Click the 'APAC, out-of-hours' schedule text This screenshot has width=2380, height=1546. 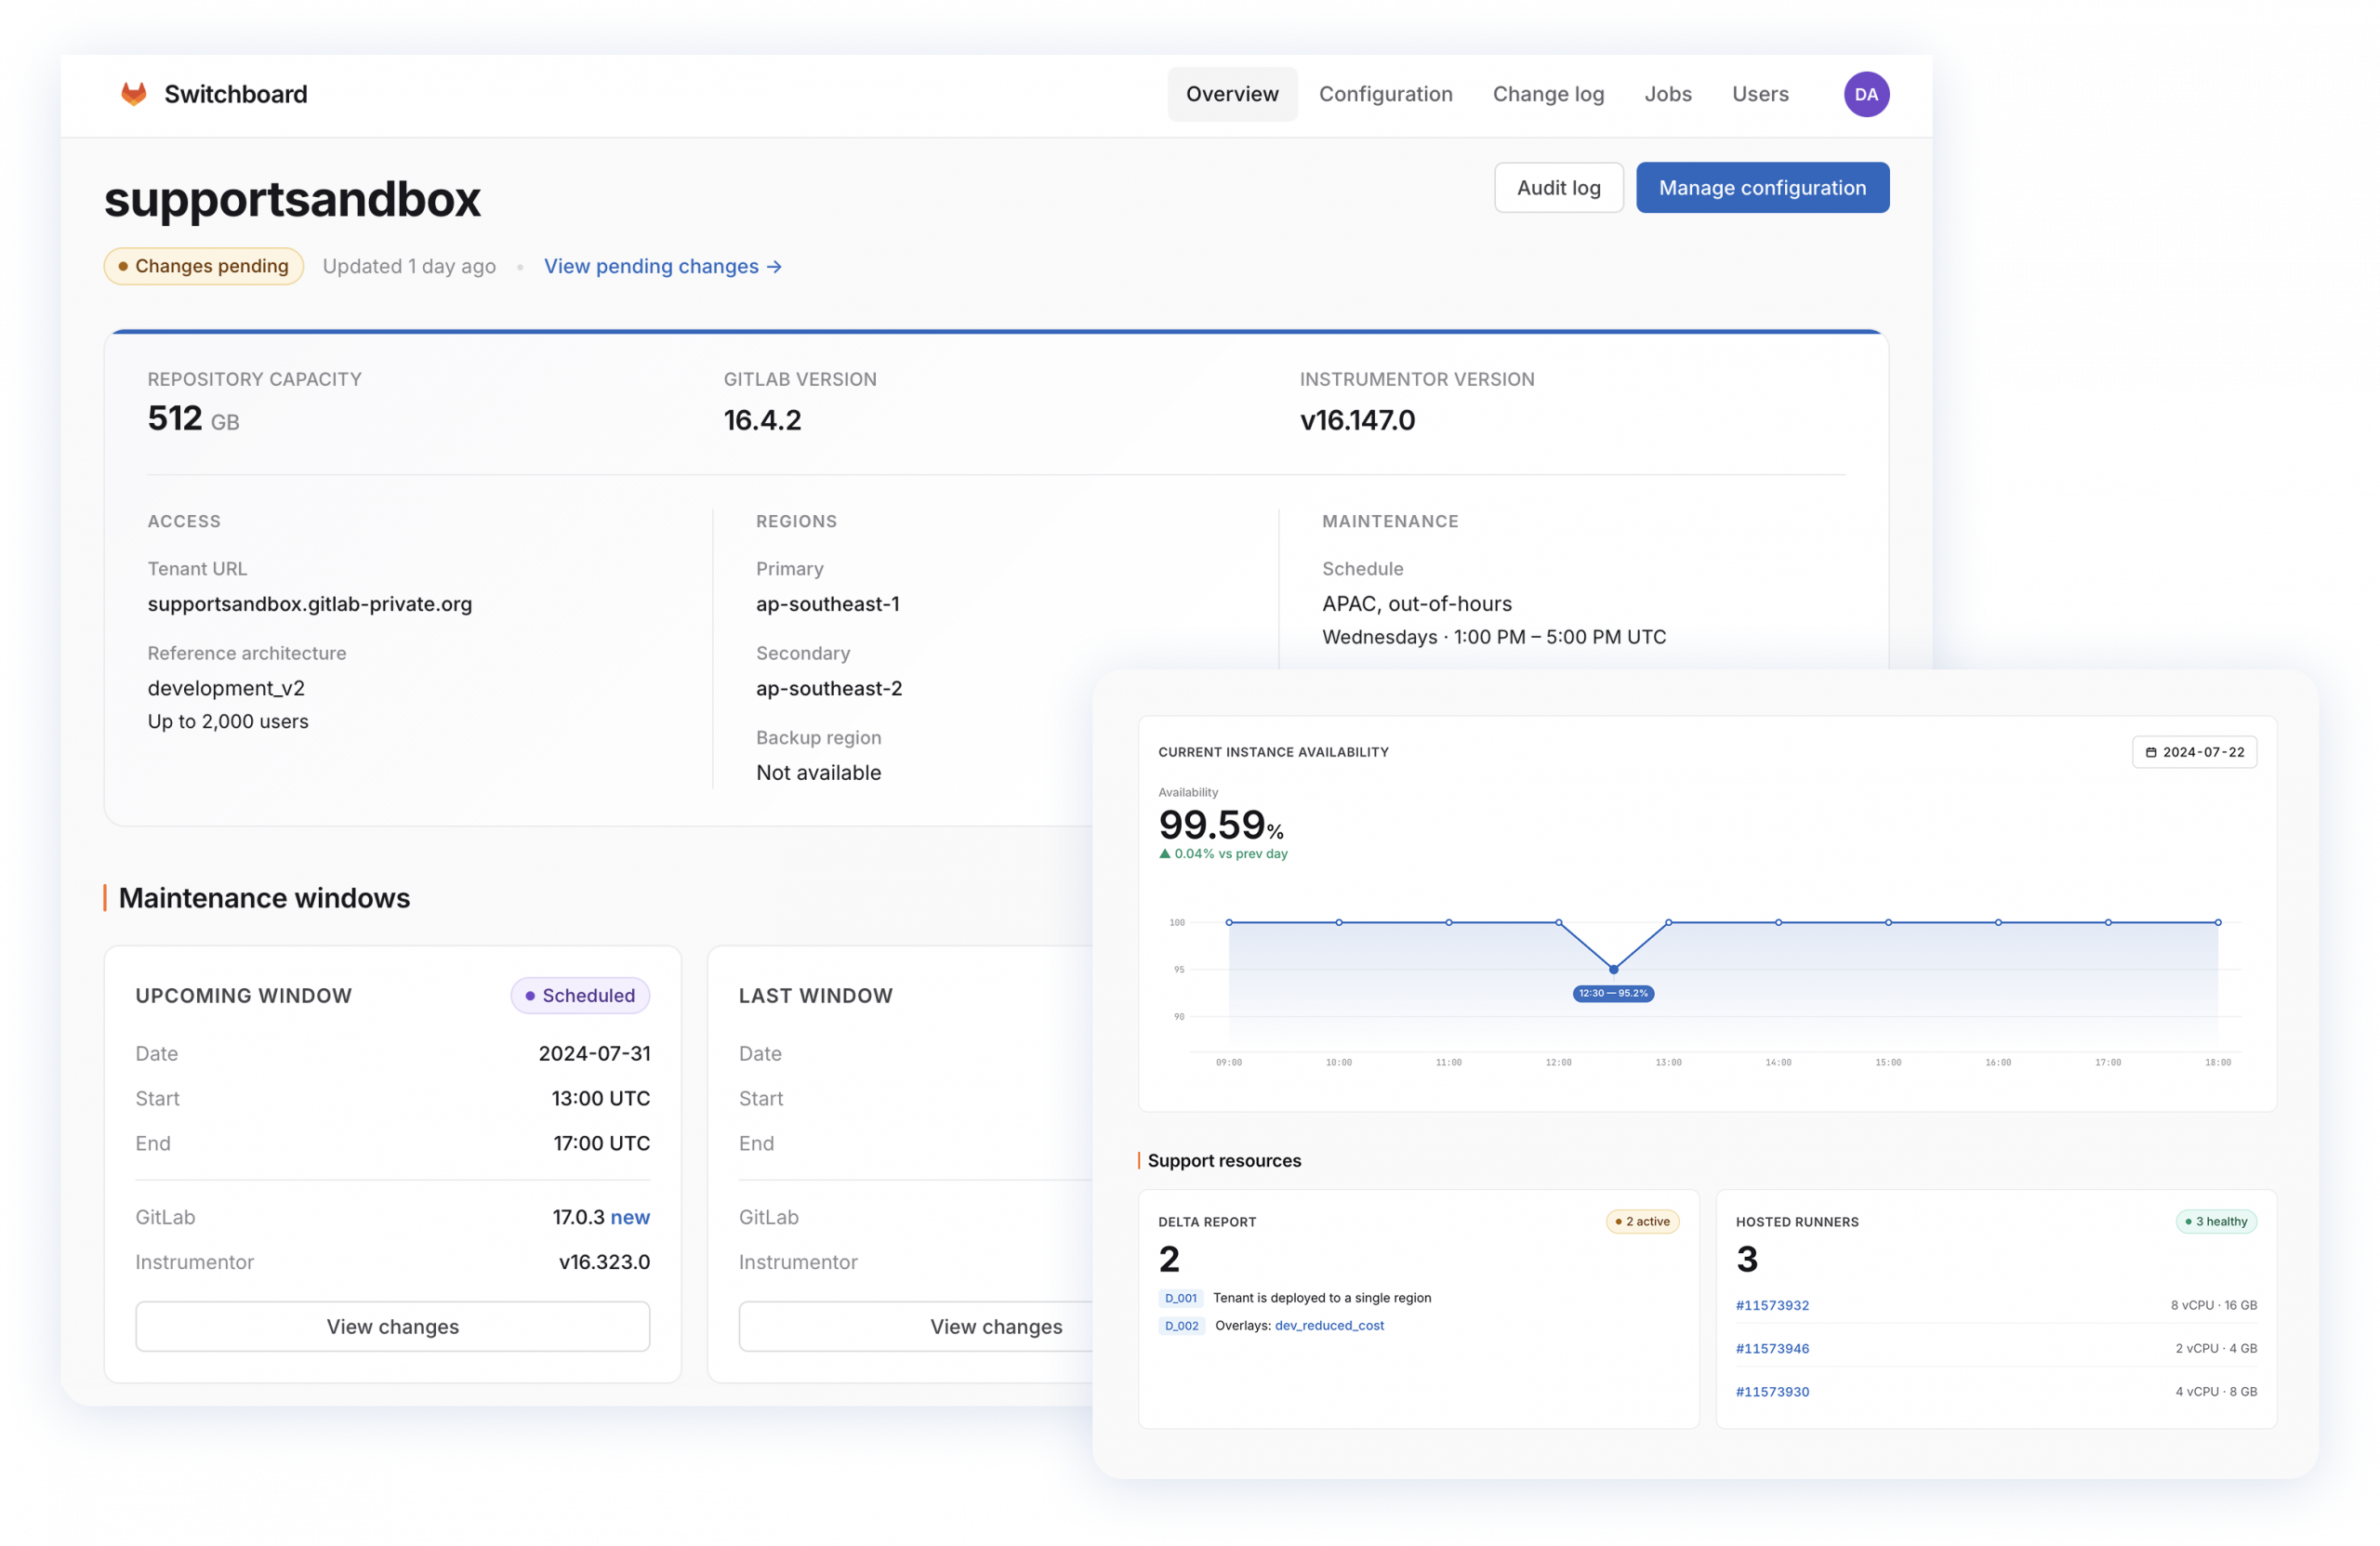1417,604
